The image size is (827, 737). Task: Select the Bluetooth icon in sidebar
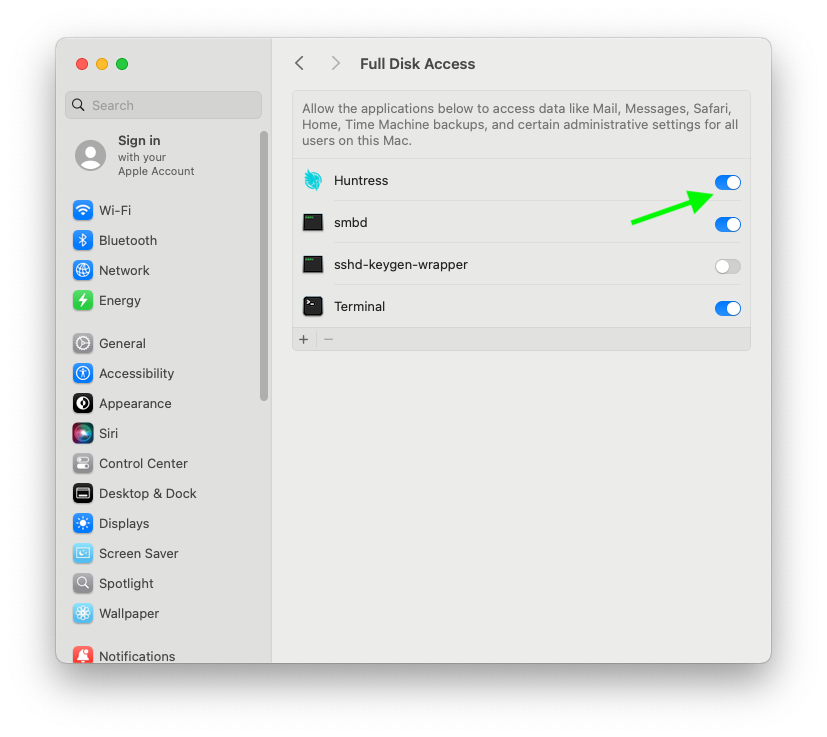click(x=83, y=241)
